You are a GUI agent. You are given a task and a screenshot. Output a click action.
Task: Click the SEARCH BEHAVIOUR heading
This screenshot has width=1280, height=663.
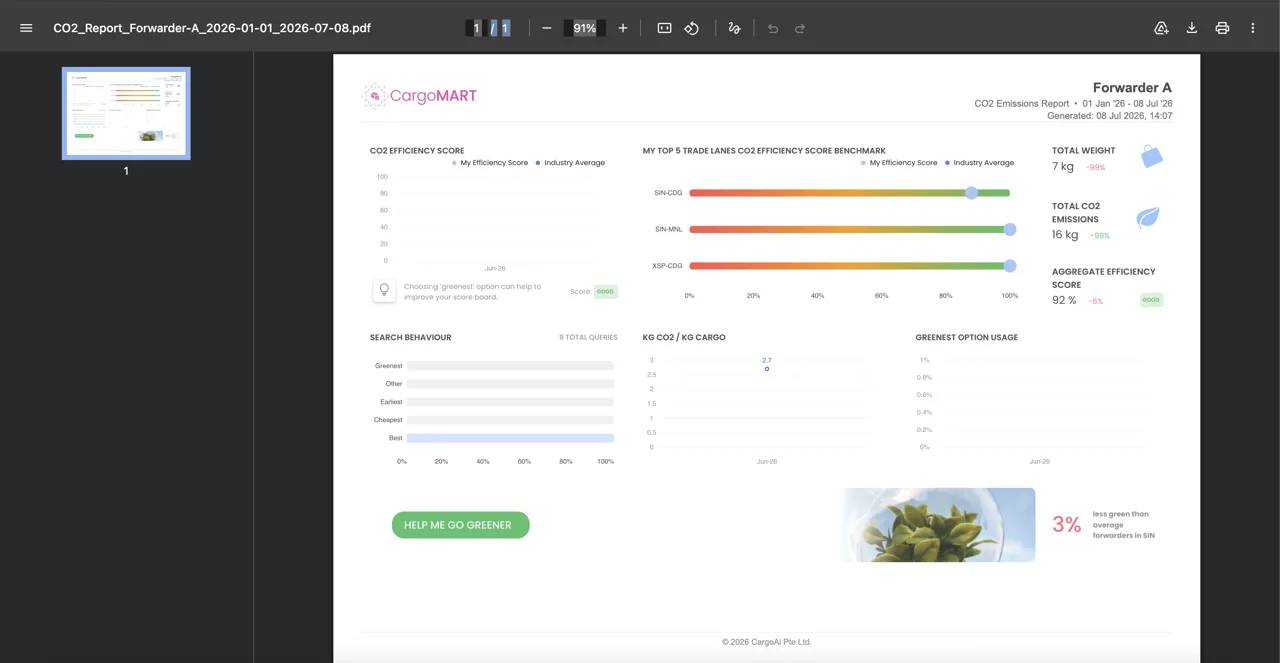[410, 337]
